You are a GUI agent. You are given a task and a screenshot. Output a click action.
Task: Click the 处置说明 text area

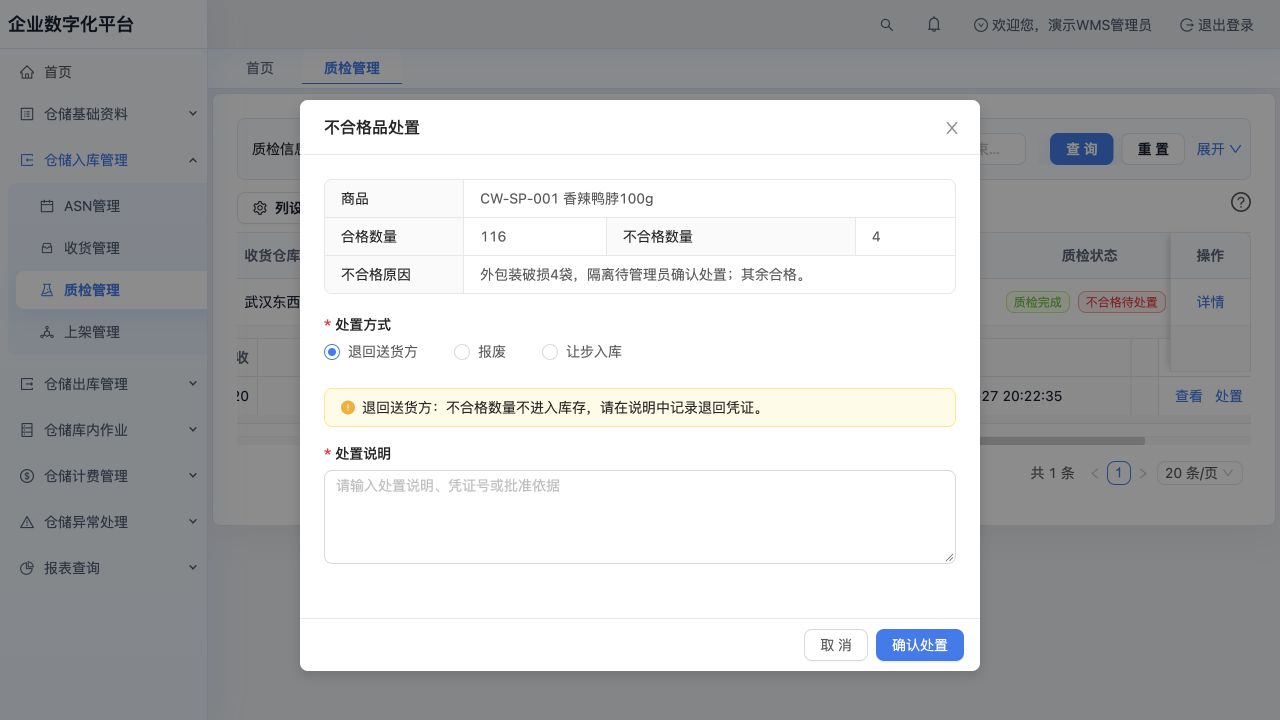[640, 517]
